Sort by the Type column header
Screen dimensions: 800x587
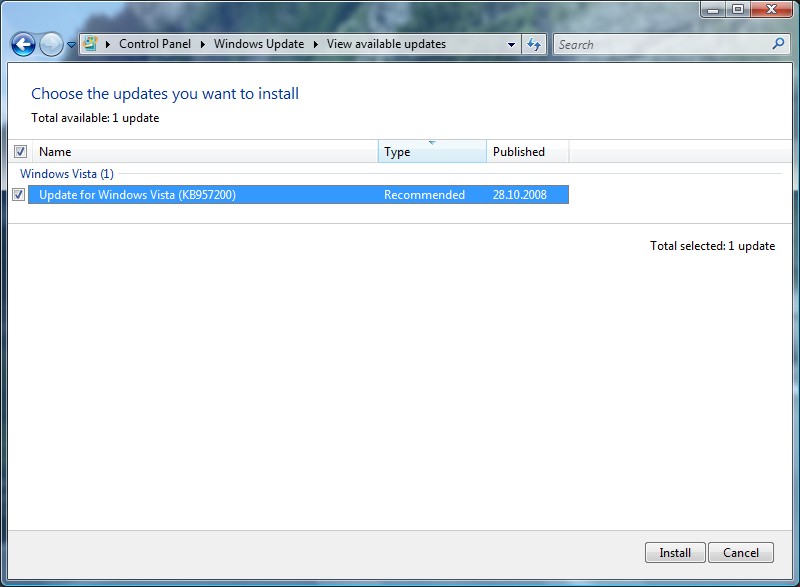coord(432,151)
